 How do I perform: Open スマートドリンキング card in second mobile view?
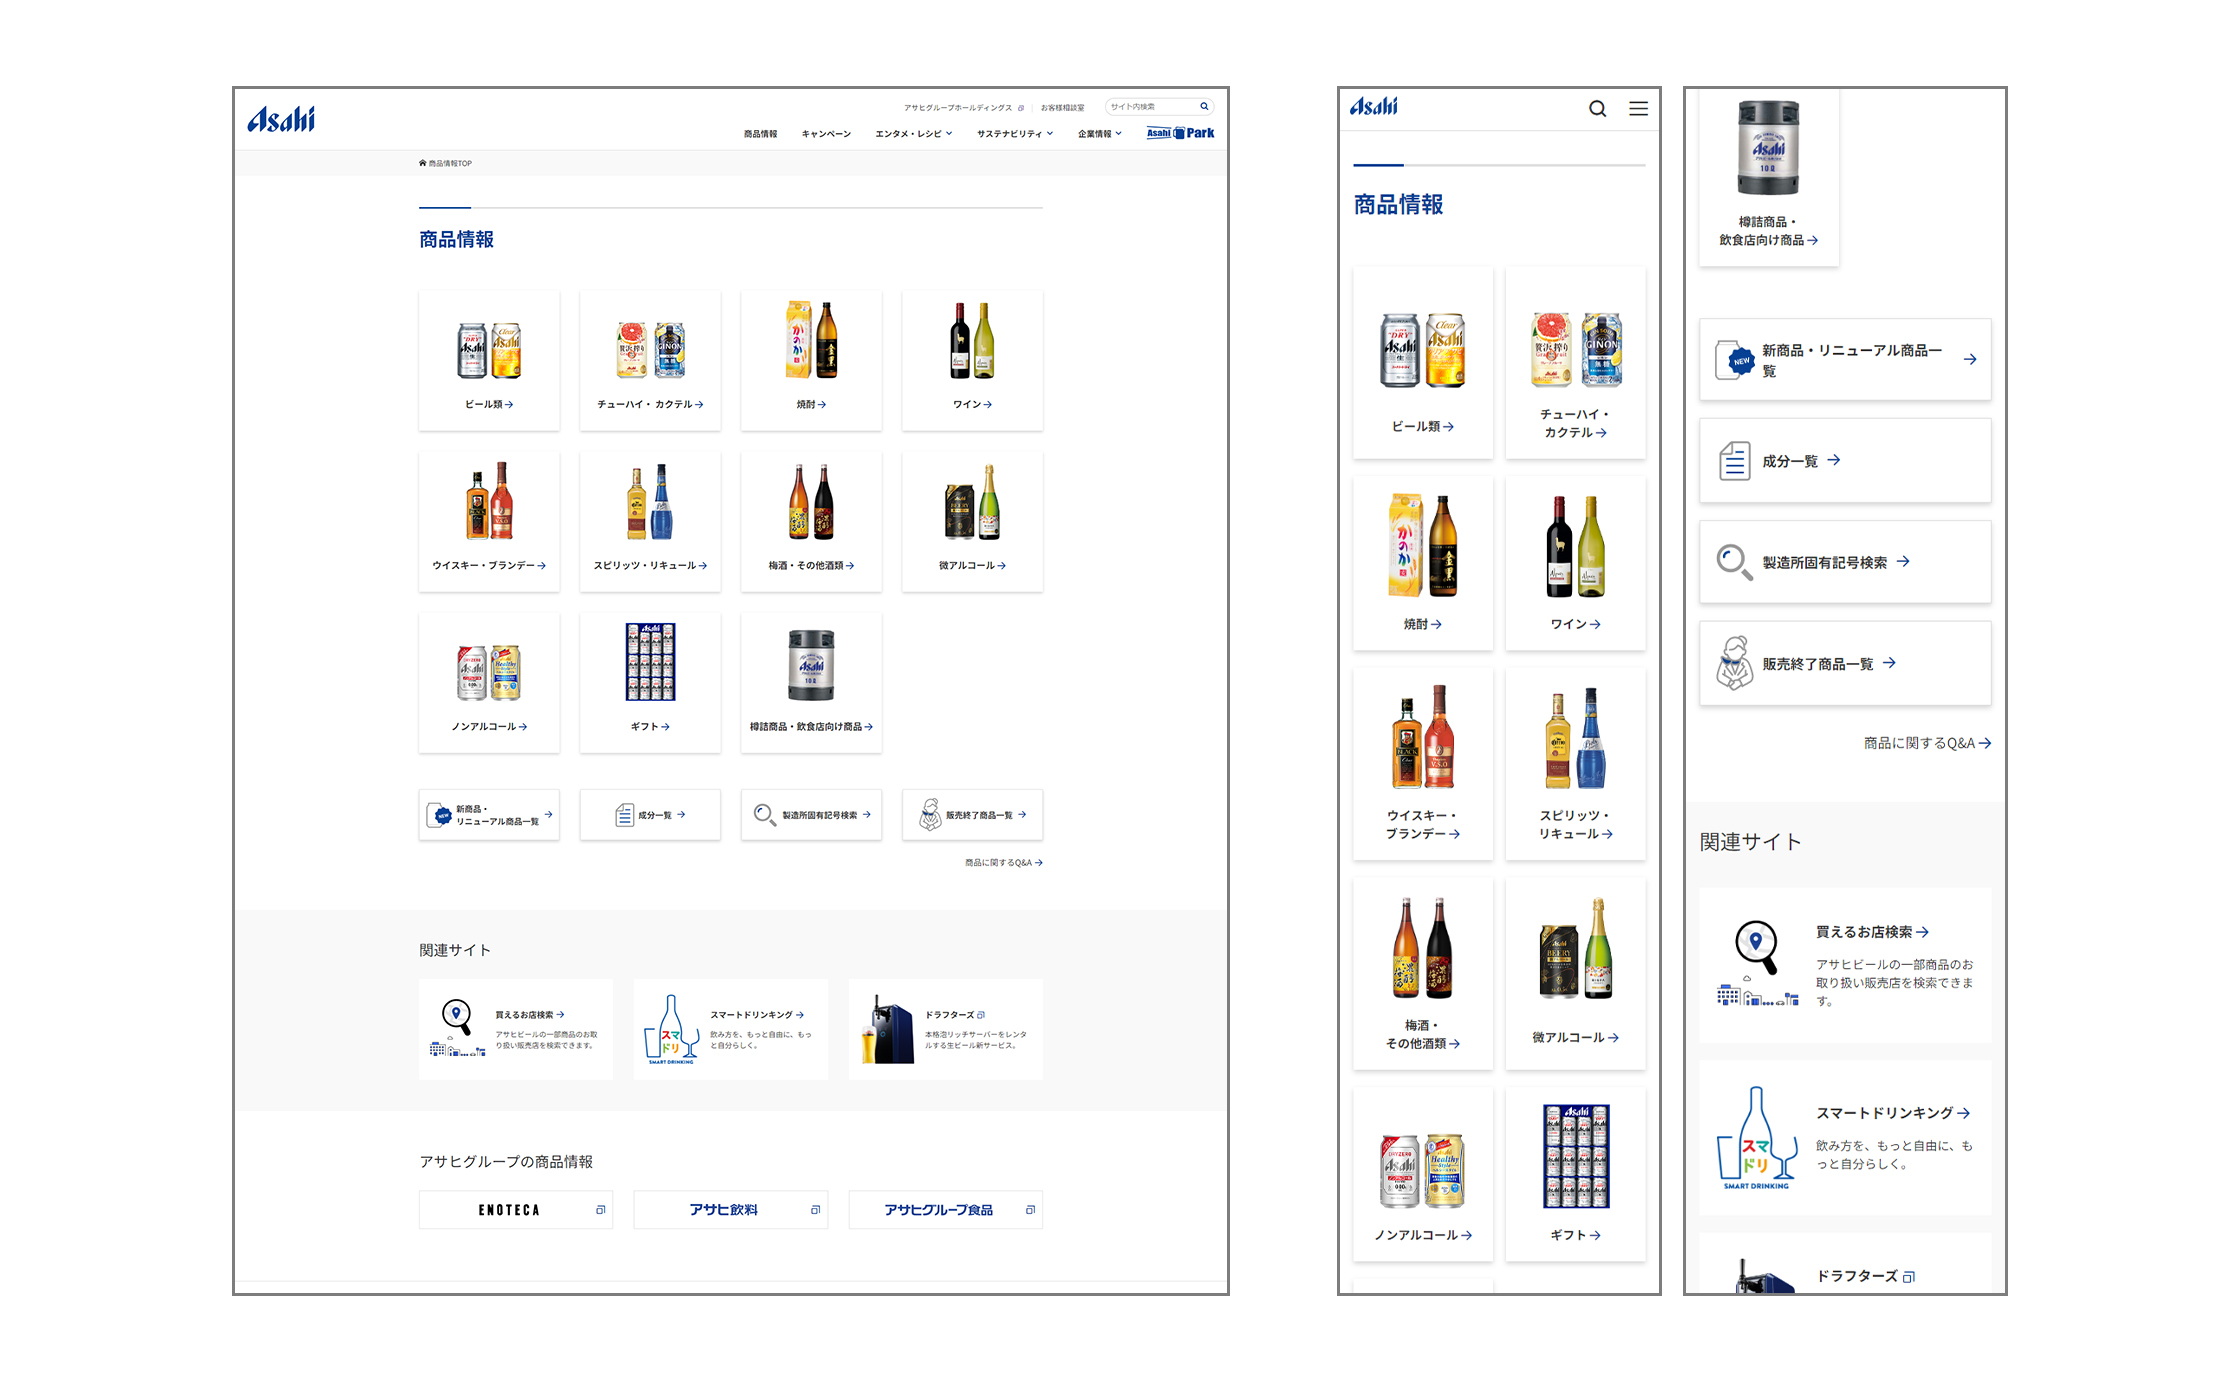coord(1845,1138)
